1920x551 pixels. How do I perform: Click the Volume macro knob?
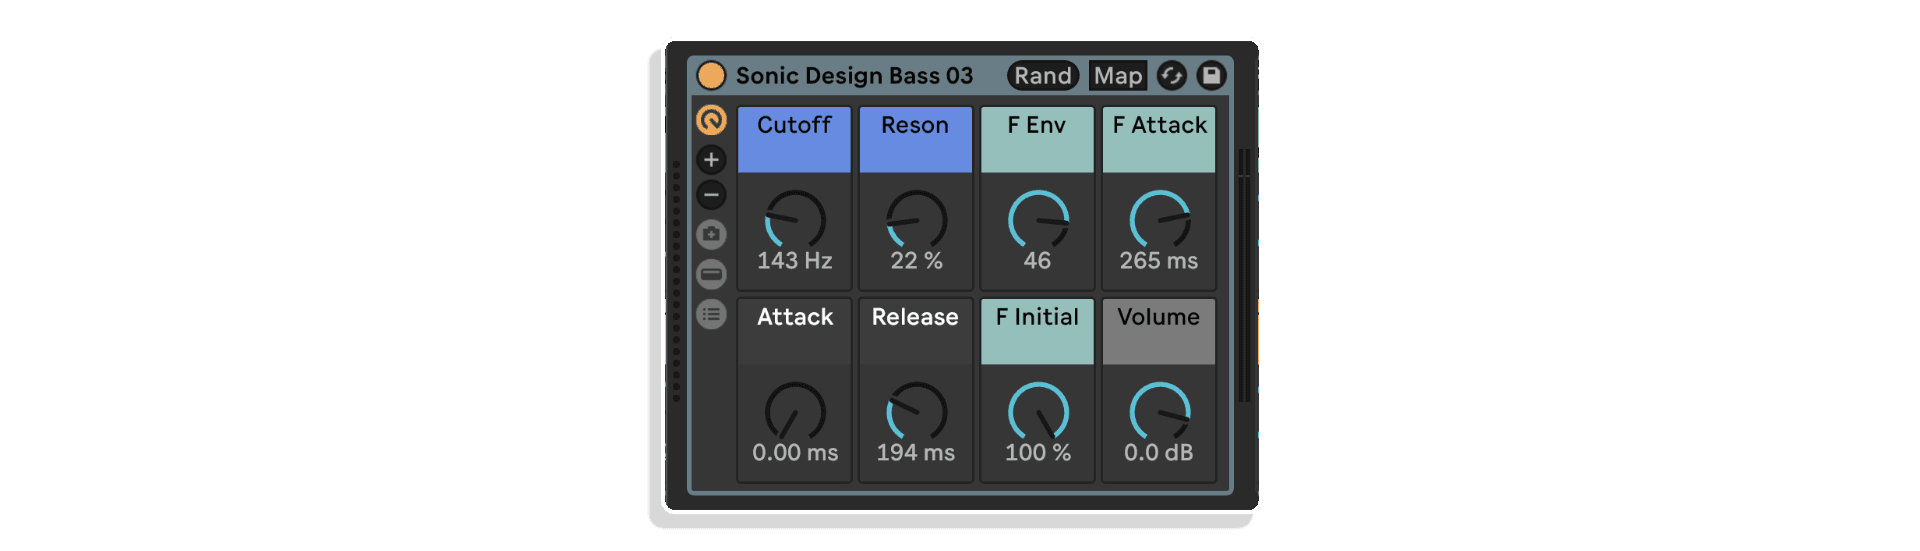(x=1159, y=411)
